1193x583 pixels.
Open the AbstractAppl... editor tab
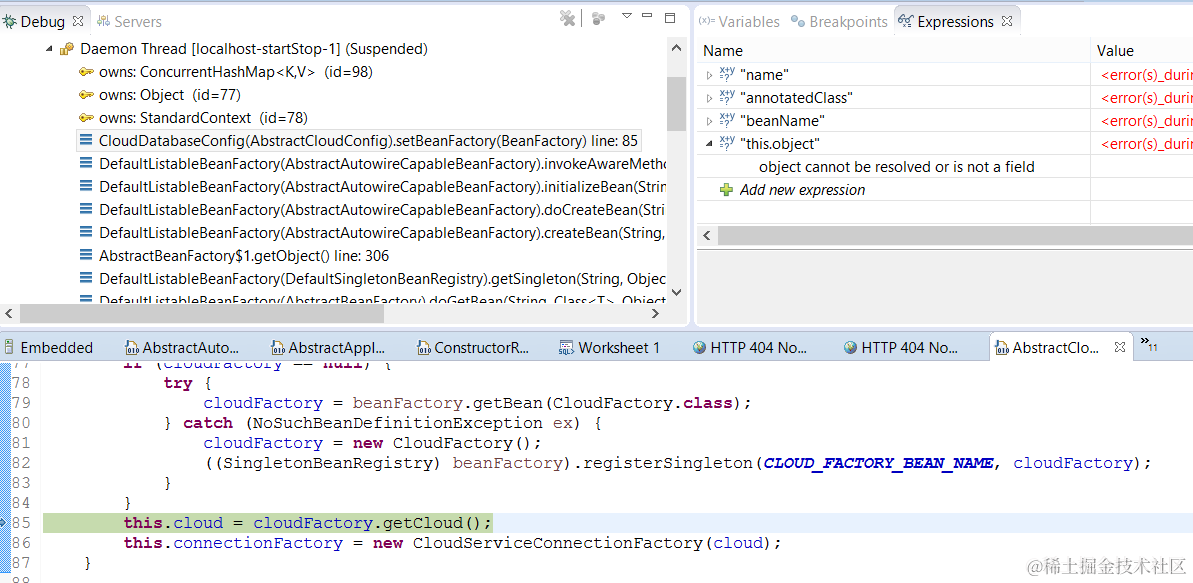coord(328,348)
